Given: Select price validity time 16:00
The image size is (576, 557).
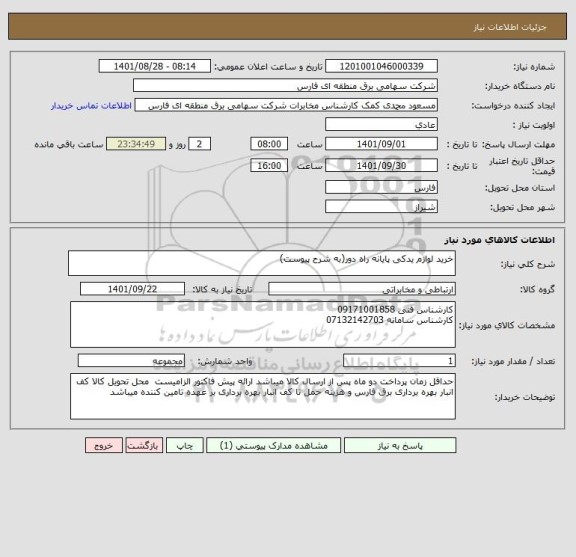Looking at the screenshot, I should 269,166.
